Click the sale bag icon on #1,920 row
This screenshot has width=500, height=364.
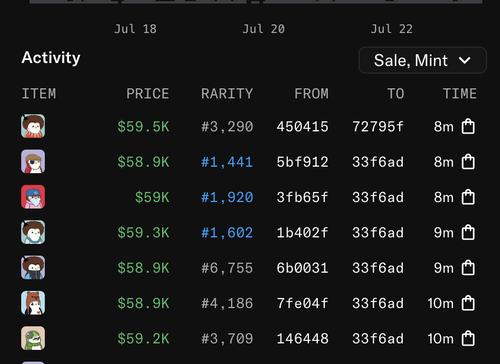(468, 197)
